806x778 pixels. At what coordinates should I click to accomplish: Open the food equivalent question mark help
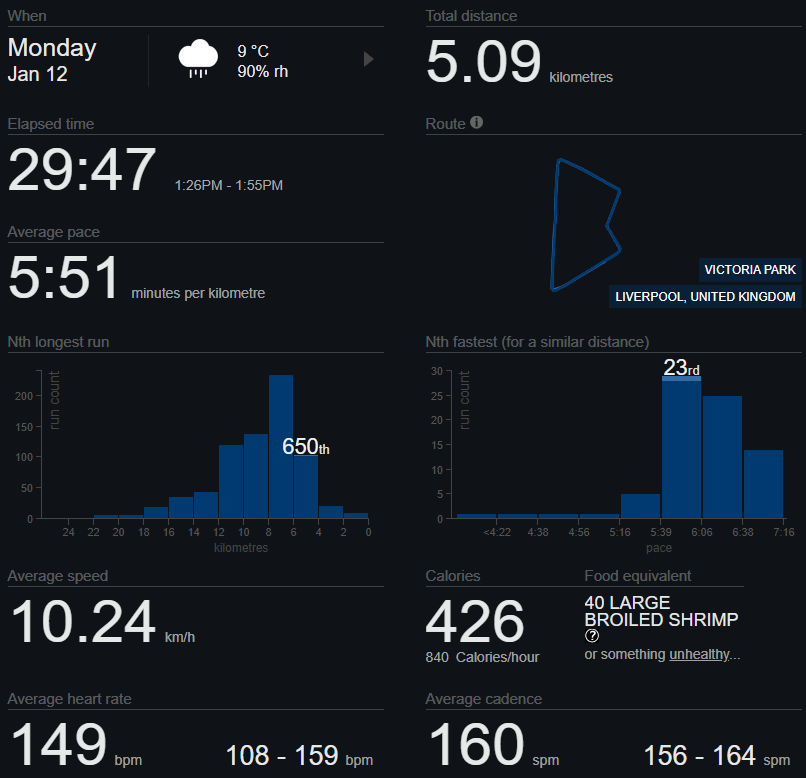coord(592,636)
